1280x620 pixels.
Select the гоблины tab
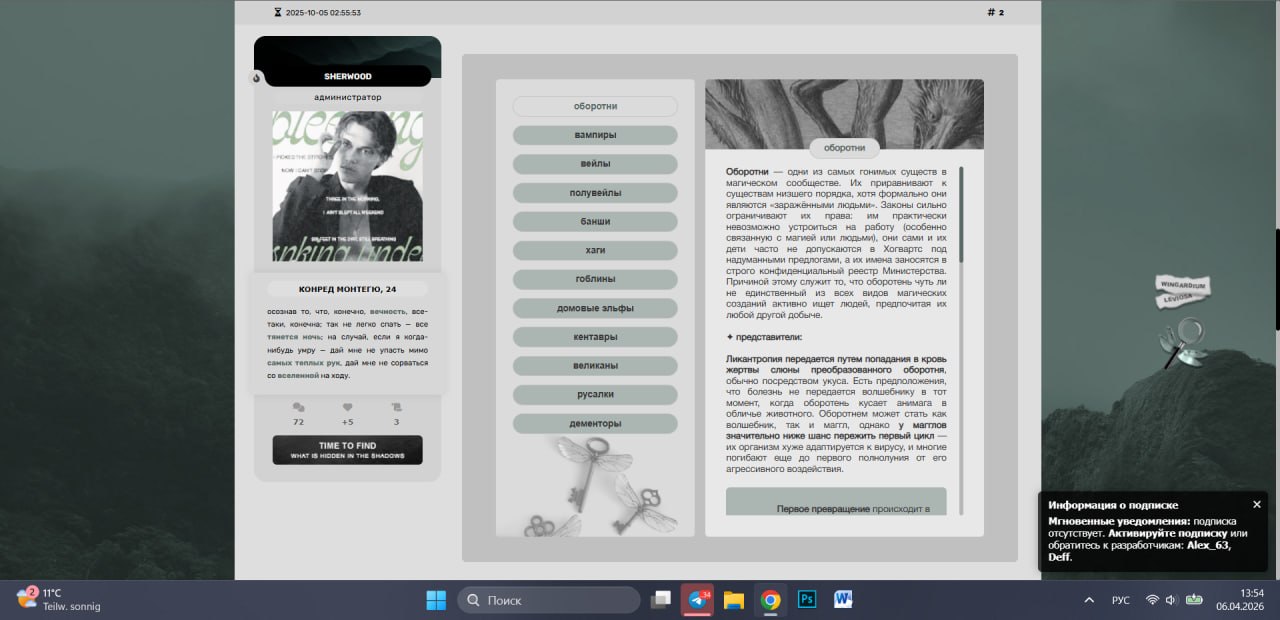pyautogui.click(x=595, y=279)
